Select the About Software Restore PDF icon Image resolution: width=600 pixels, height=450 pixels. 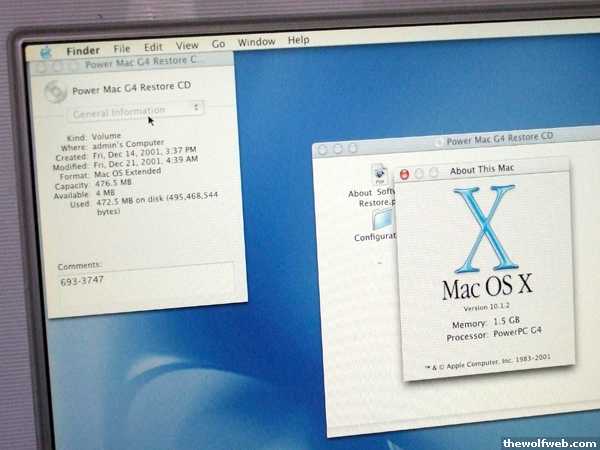(x=378, y=173)
